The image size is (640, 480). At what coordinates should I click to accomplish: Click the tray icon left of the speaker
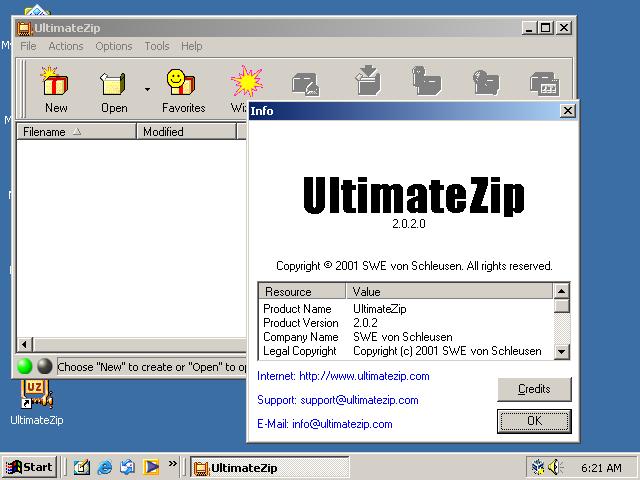(x=538, y=467)
